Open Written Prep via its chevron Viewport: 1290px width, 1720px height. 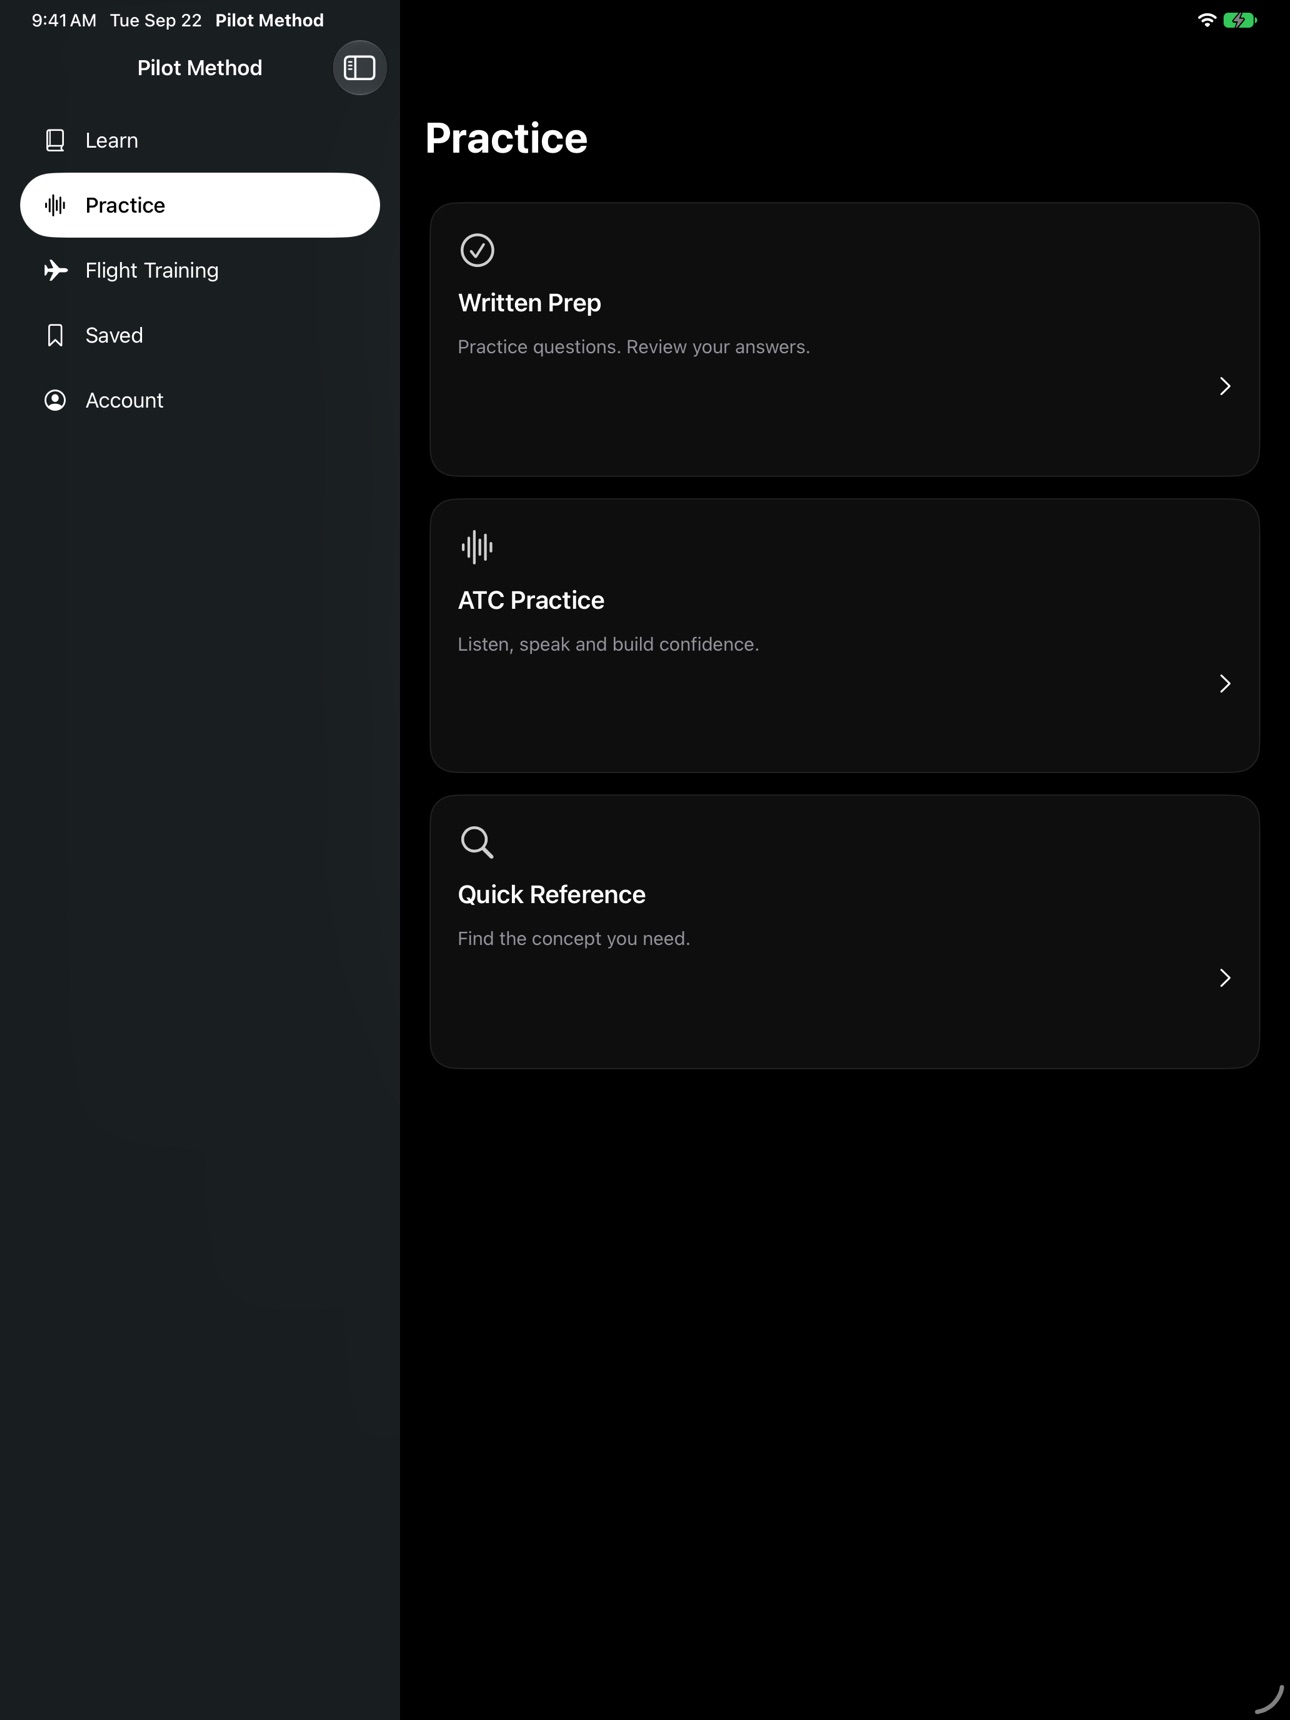pyautogui.click(x=1225, y=386)
